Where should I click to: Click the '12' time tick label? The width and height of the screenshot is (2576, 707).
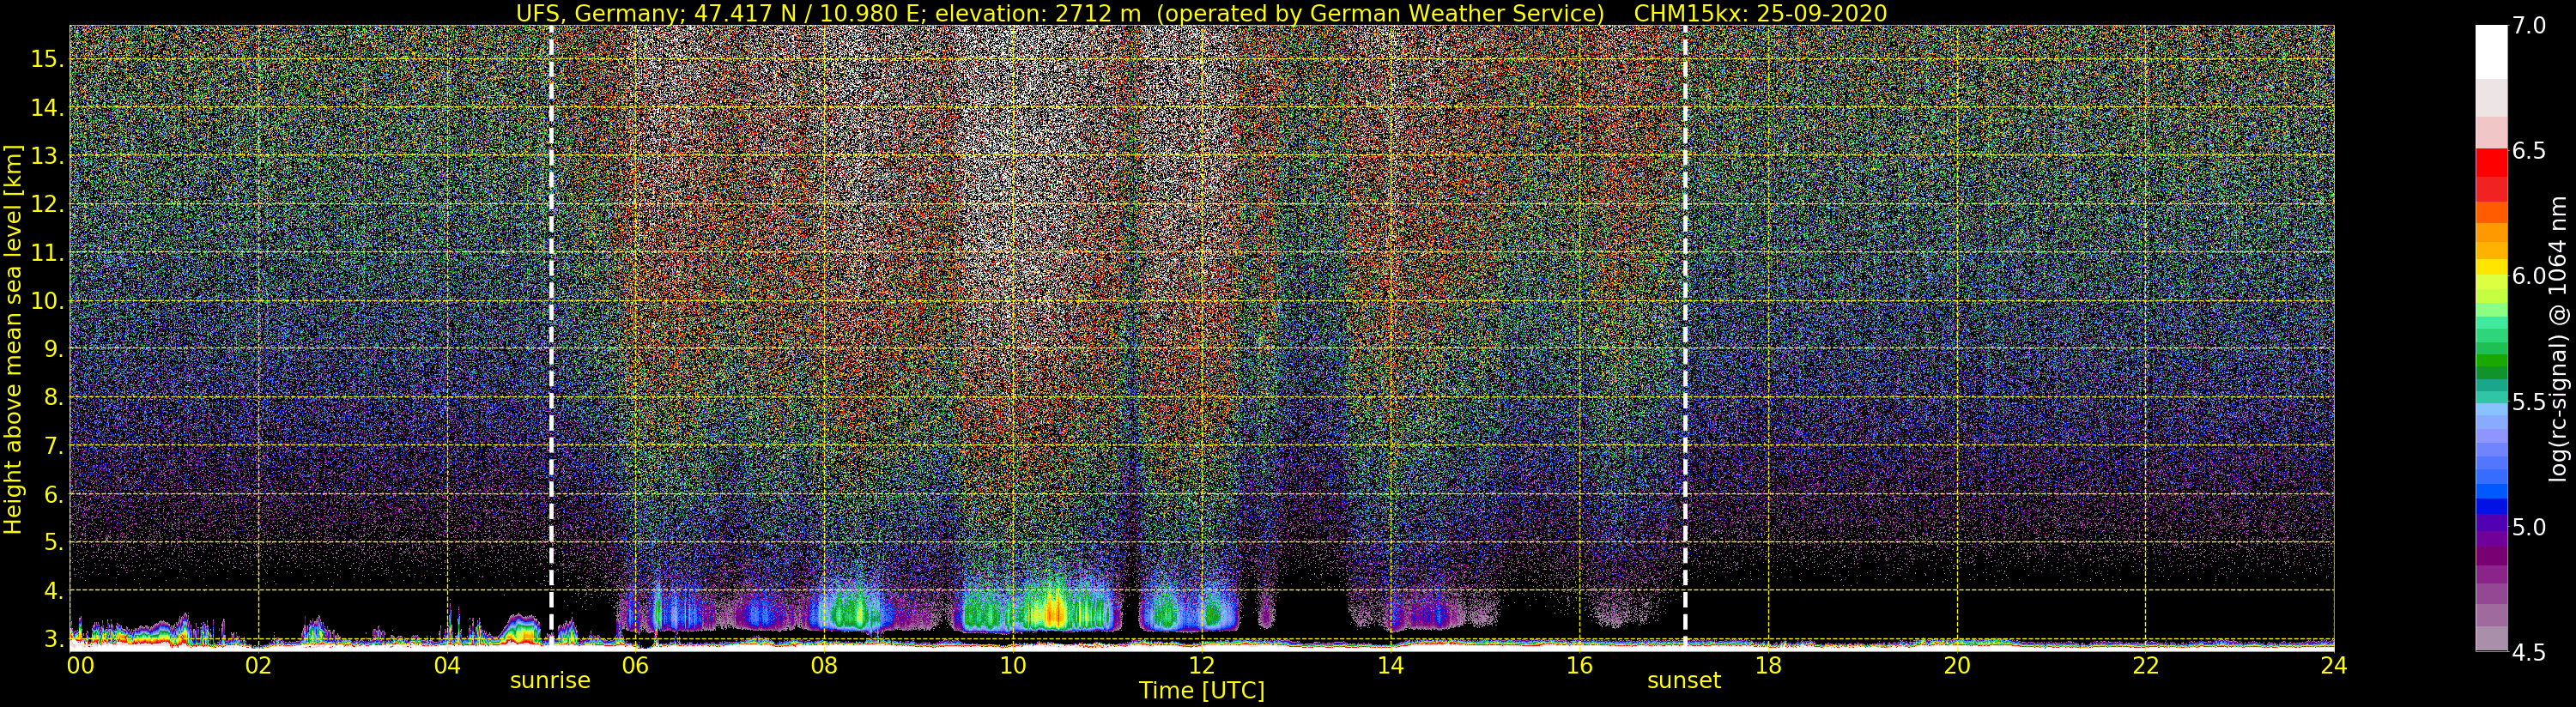coord(1201,665)
